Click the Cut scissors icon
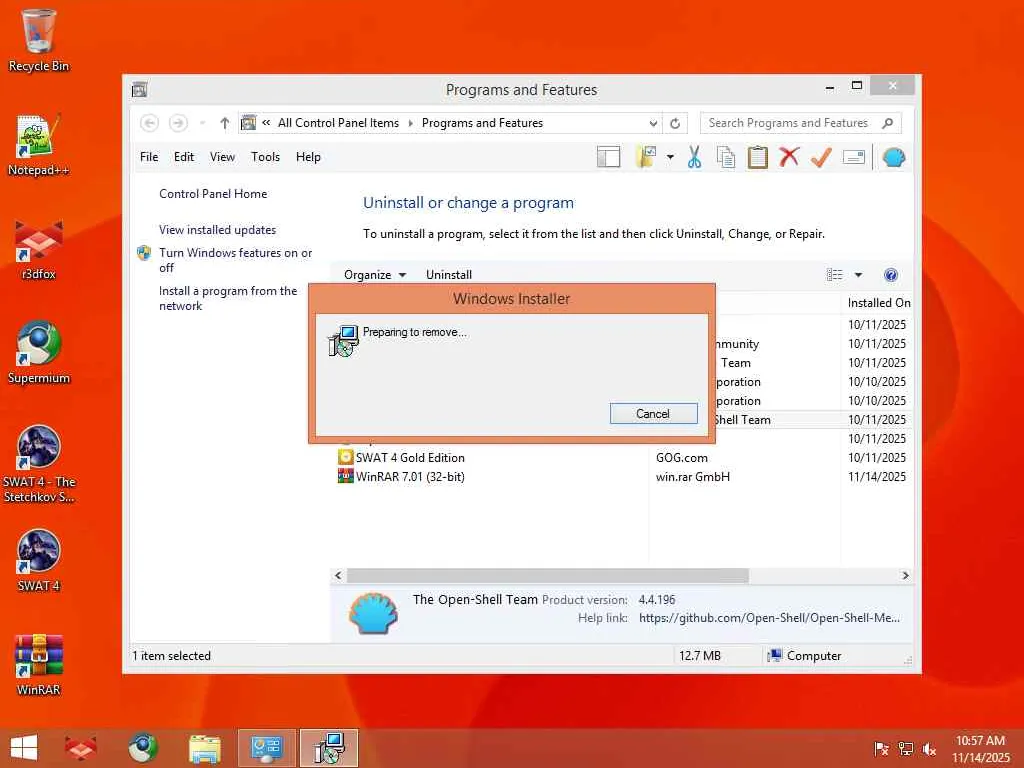 (694, 157)
